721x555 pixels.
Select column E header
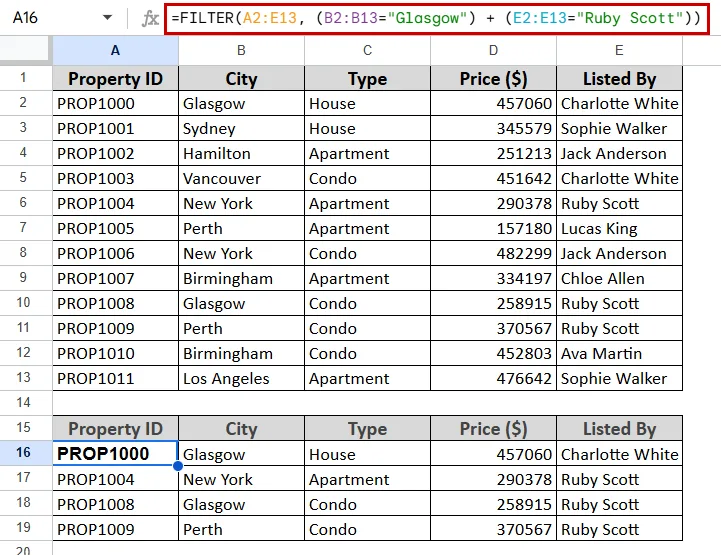(619, 50)
